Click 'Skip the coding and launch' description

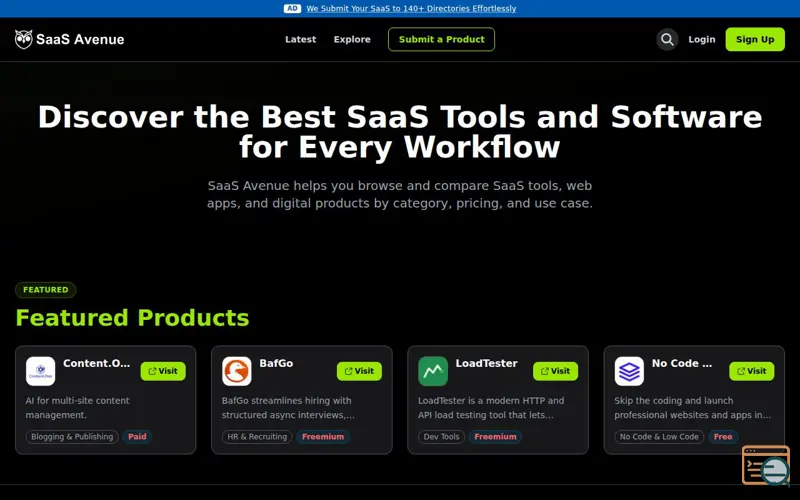692,408
